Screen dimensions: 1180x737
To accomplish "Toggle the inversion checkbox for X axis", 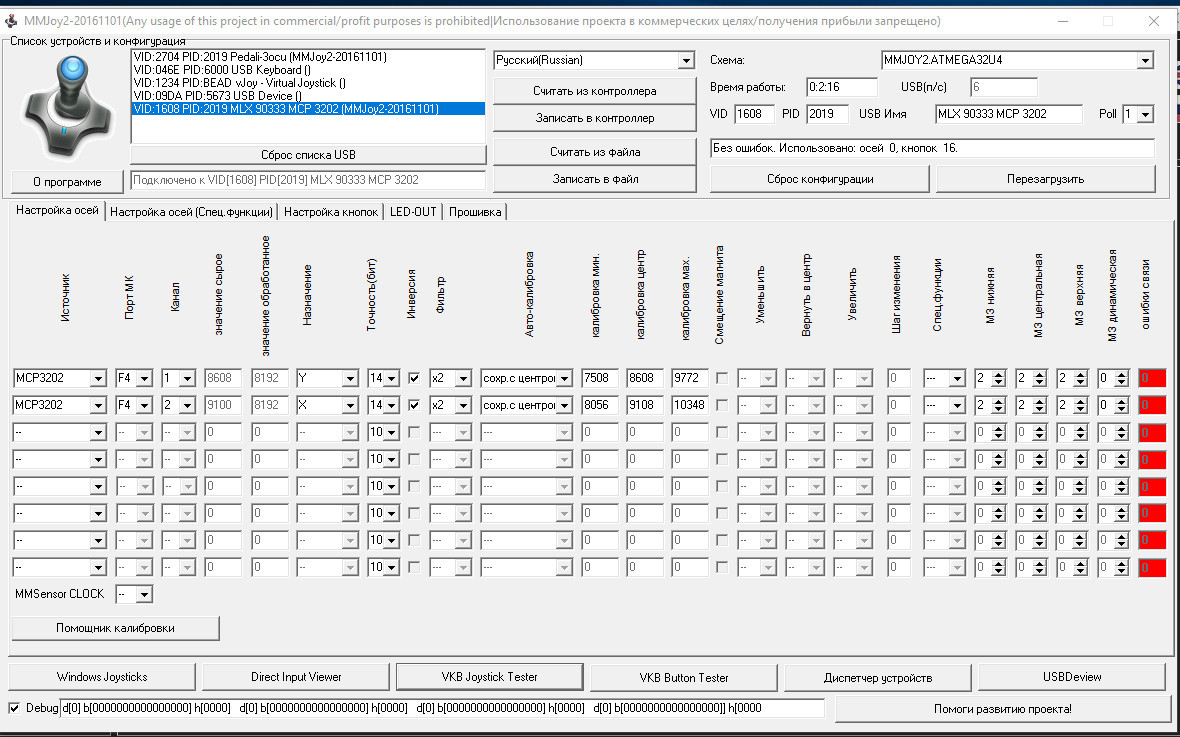I will (x=414, y=405).
